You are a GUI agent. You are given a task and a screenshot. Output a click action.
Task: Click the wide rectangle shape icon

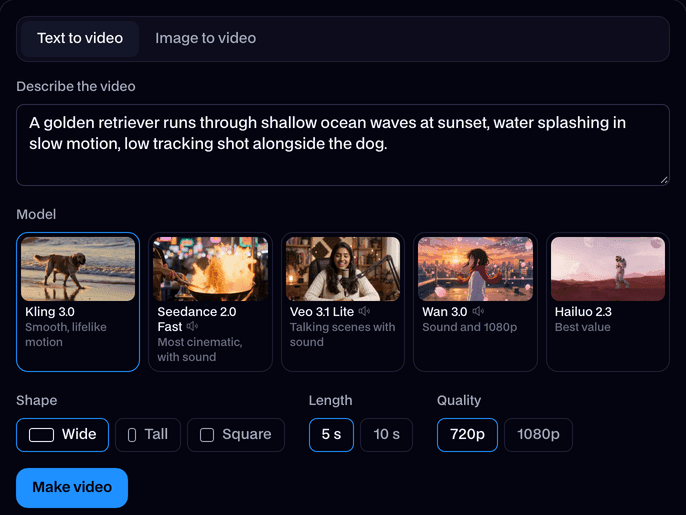point(42,435)
